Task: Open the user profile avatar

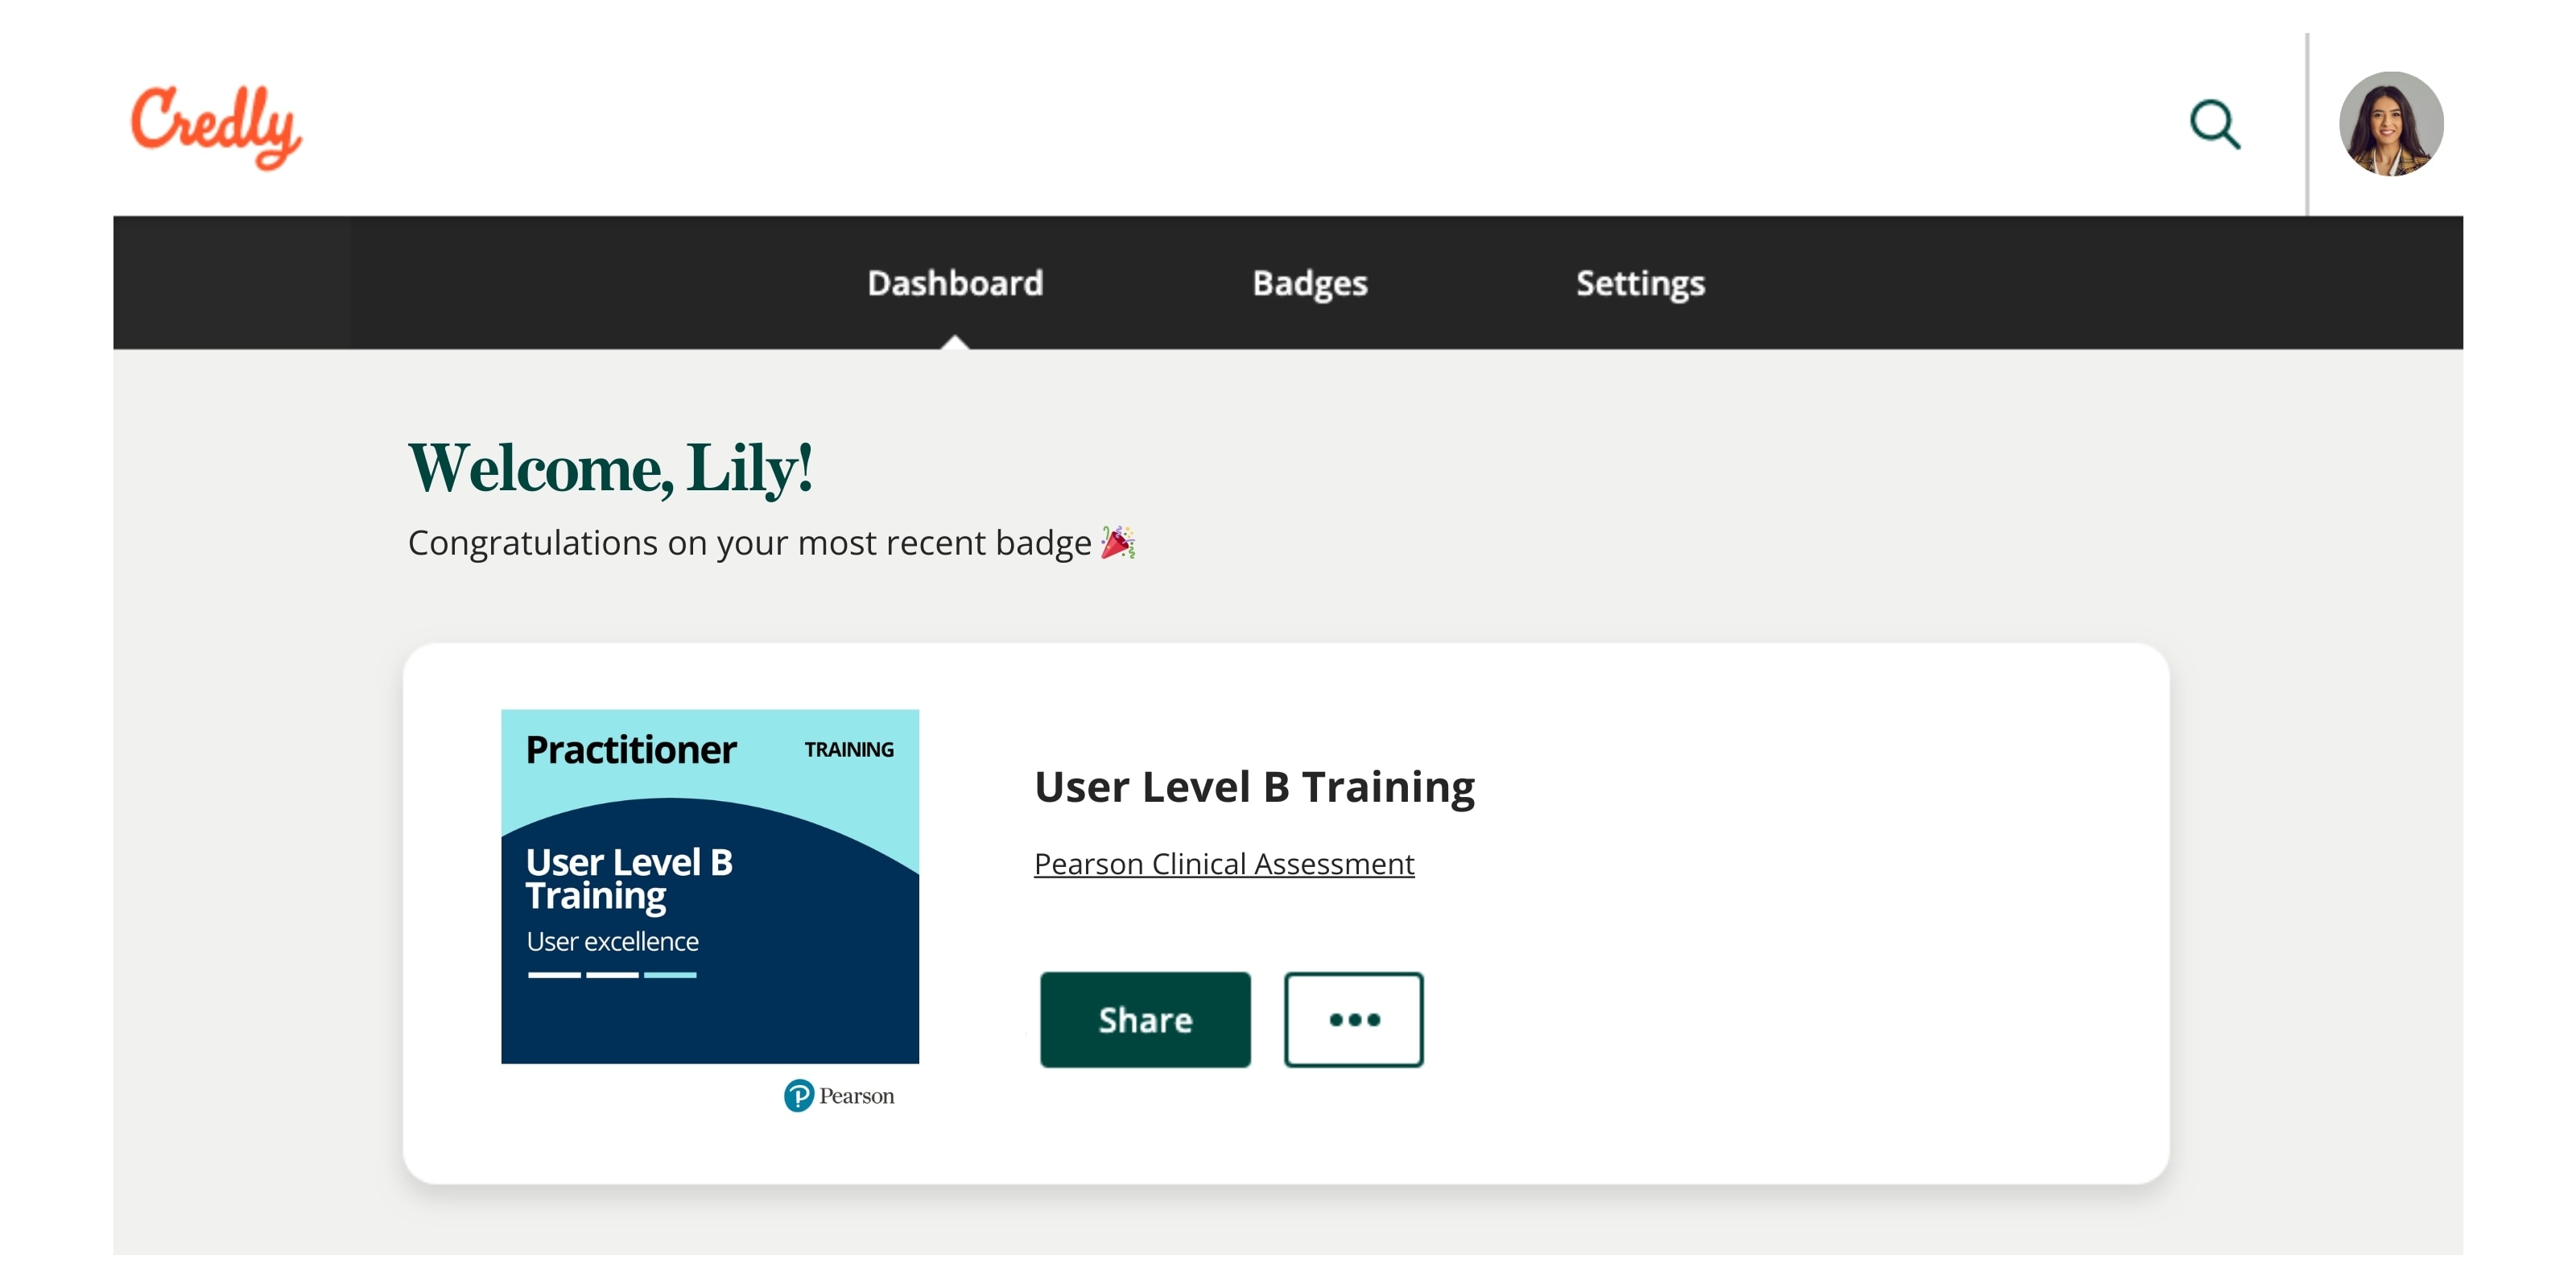Action: [2391, 124]
